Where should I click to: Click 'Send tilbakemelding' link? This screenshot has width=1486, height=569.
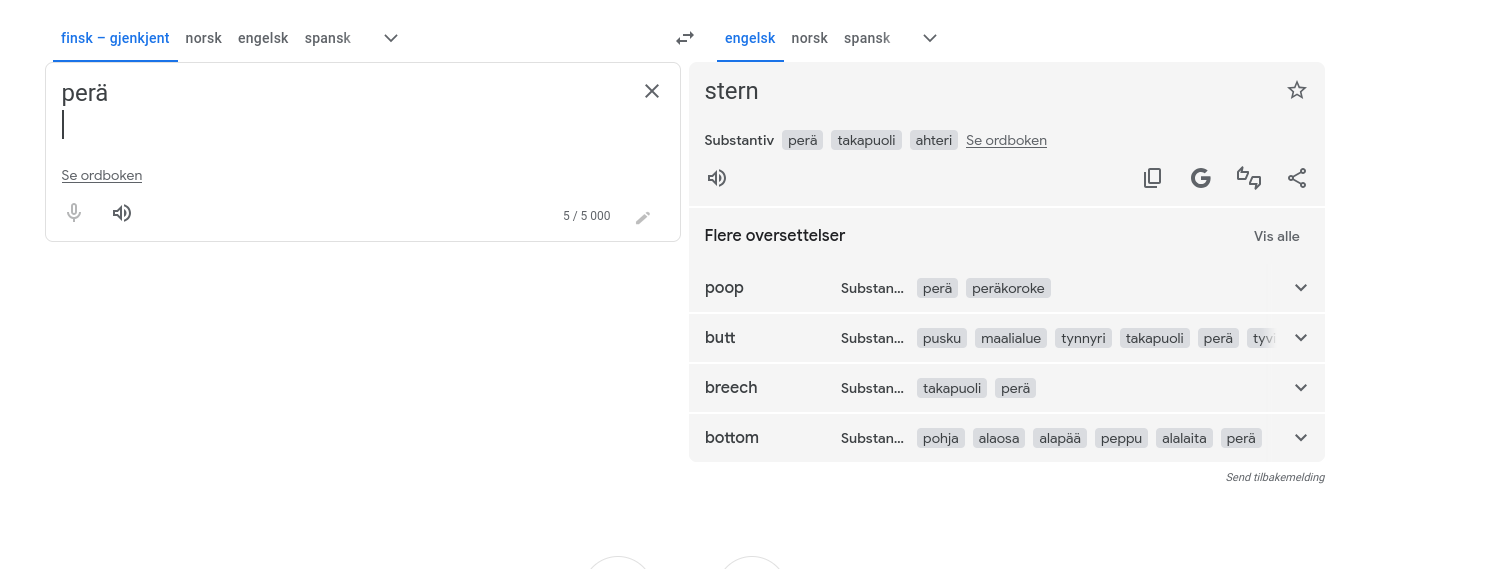pyautogui.click(x=1275, y=477)
